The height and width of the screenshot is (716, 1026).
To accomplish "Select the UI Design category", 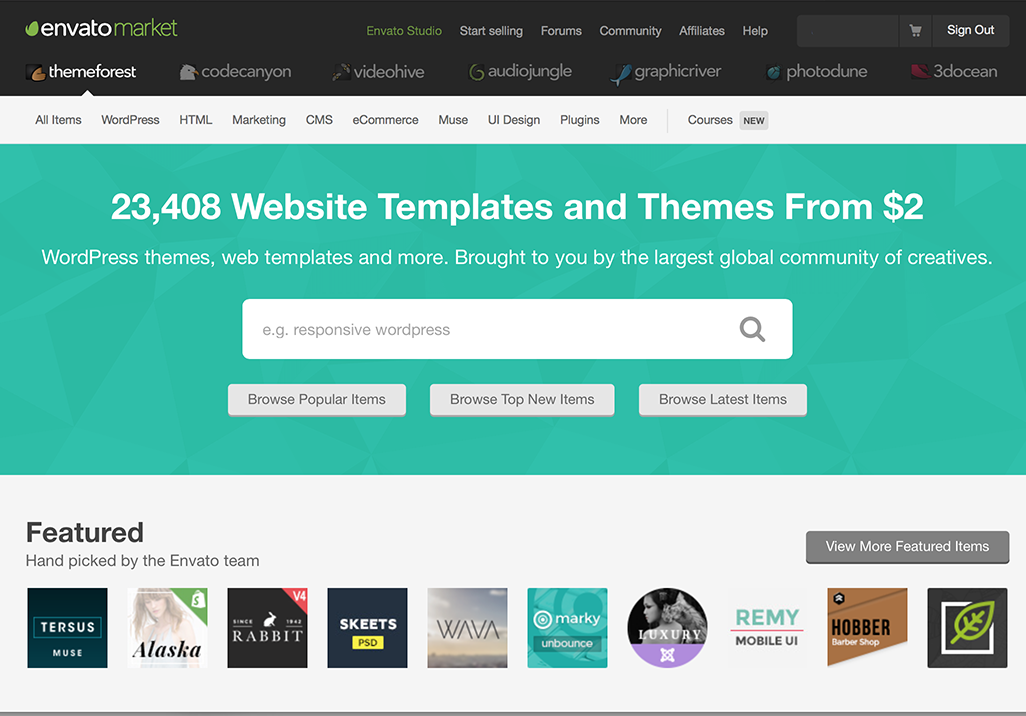I will (514, 120).
